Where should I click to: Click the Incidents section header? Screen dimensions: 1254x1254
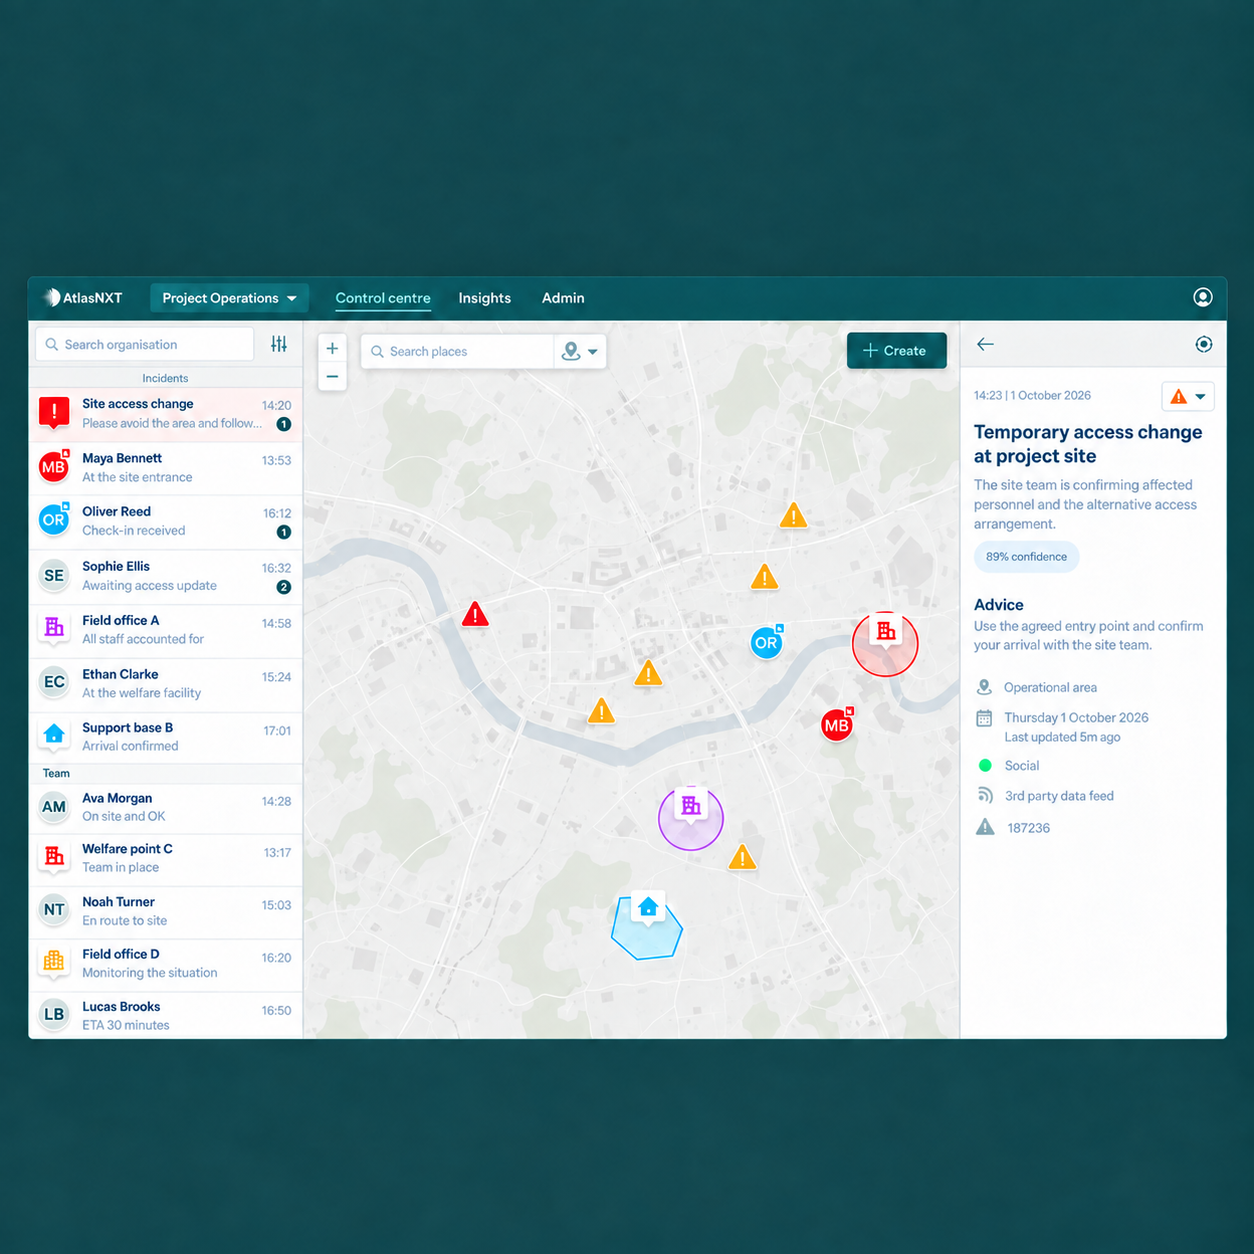pos(165,378)
